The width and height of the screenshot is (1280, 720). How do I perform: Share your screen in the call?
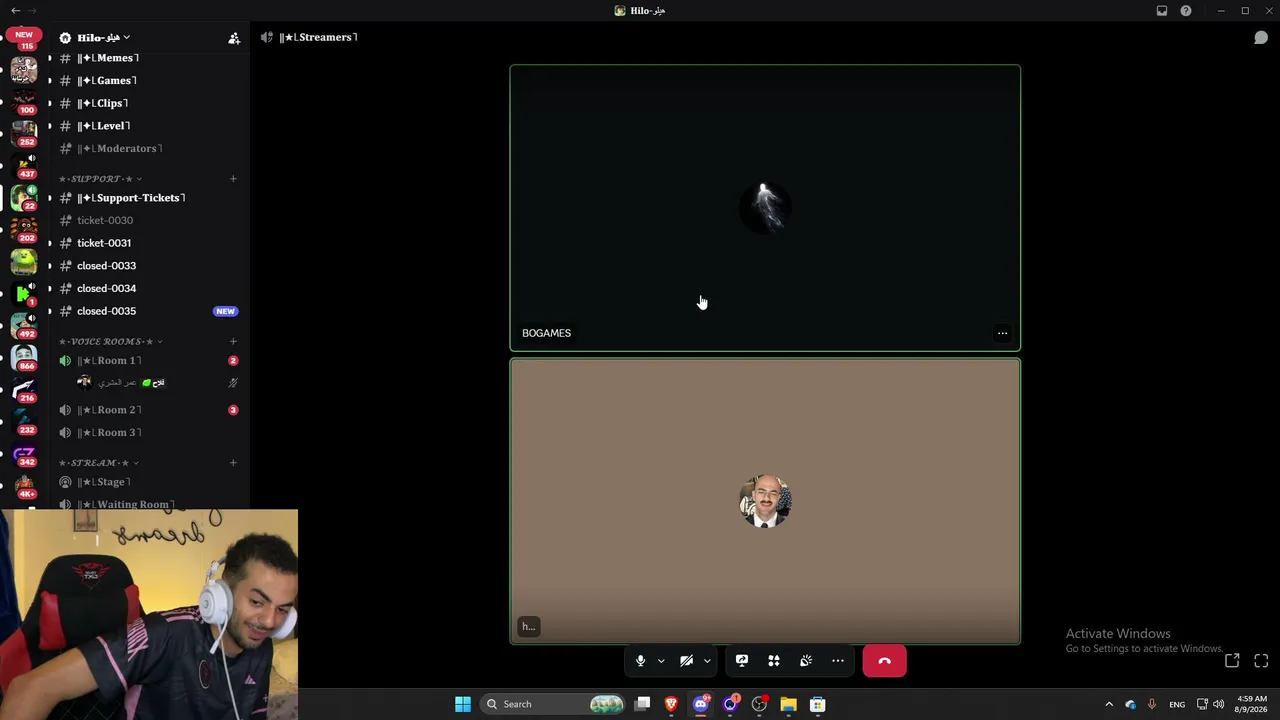point(742,661)
